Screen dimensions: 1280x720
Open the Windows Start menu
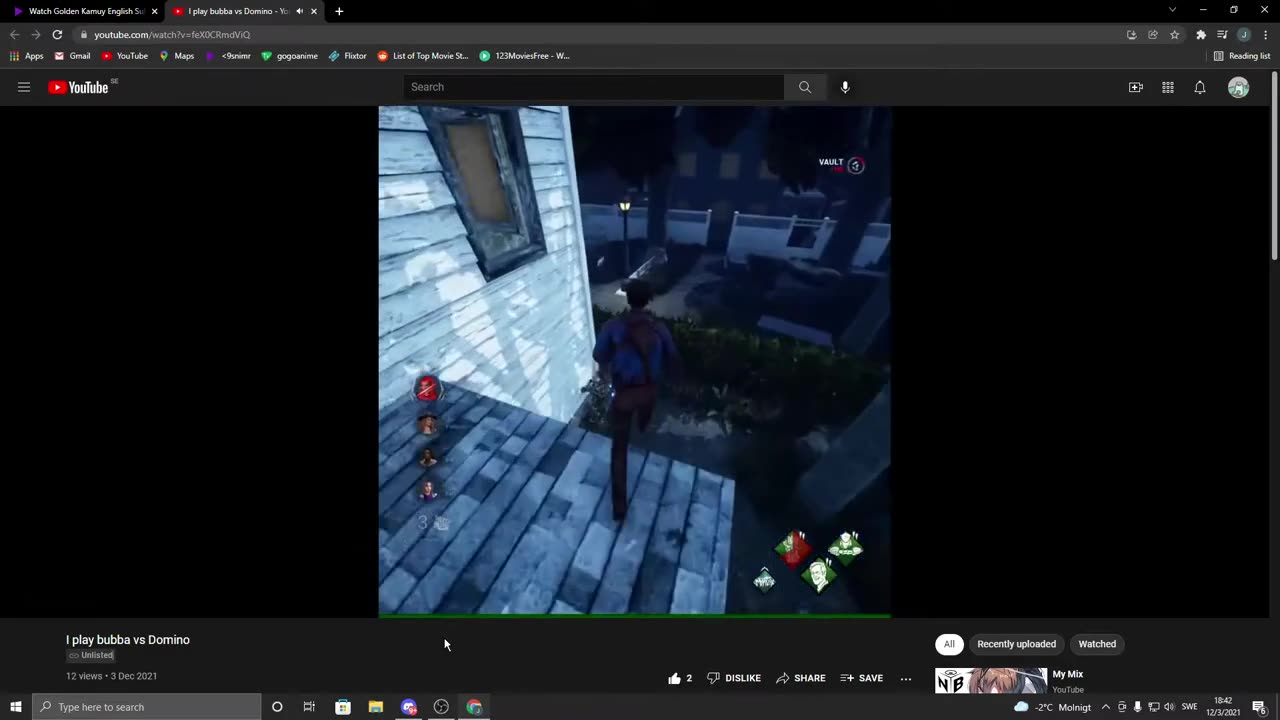point(16,707)
